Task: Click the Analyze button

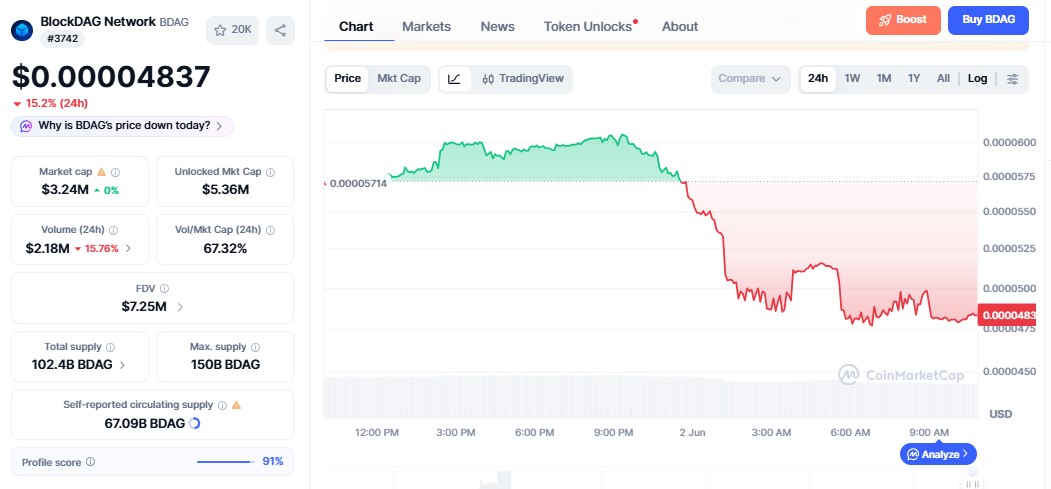Action: click(938, 453)
